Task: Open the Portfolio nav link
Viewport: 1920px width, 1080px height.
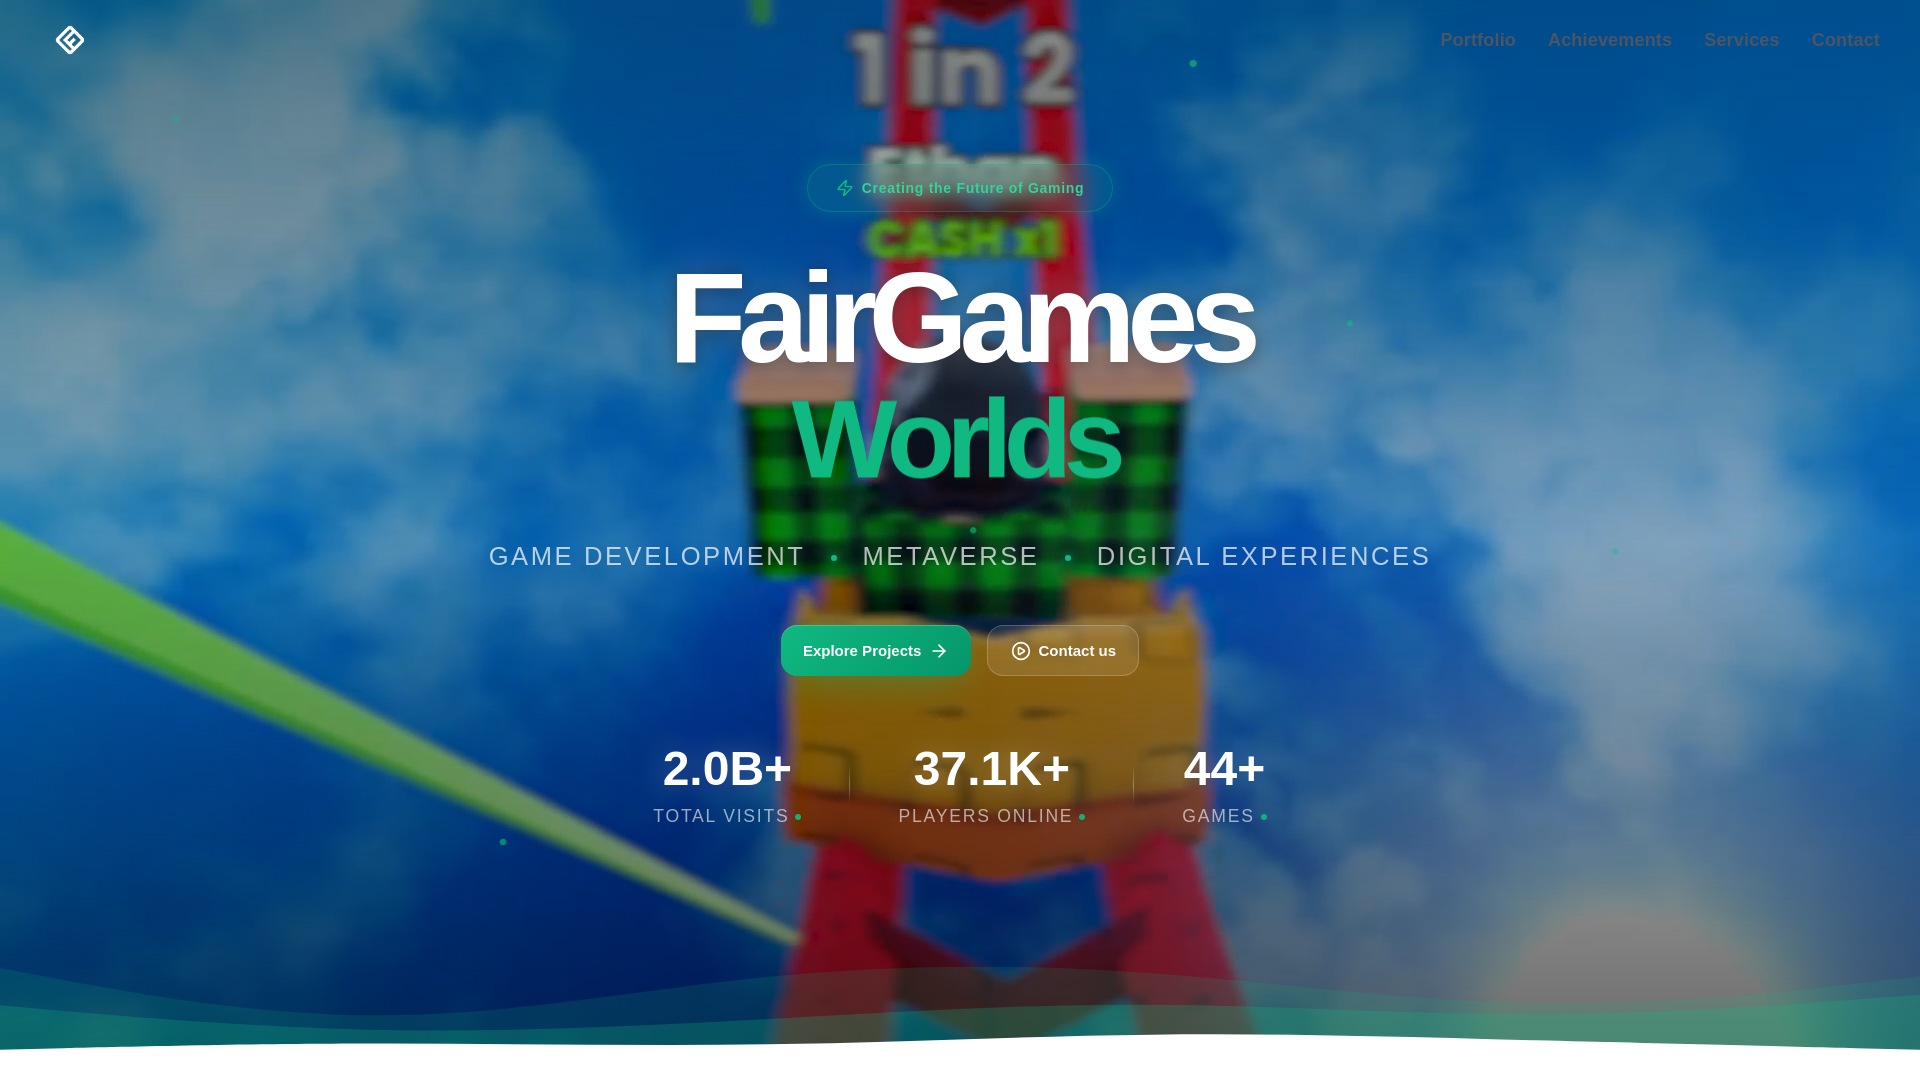Action: click(1477, 40)
